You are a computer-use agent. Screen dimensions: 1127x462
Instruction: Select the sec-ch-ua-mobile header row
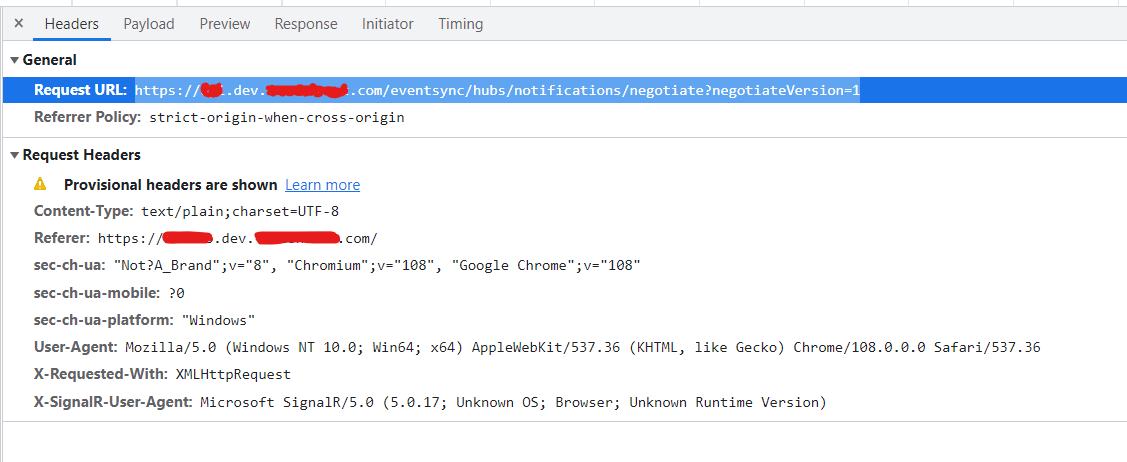pyautogui.click(x=109, y=293)
